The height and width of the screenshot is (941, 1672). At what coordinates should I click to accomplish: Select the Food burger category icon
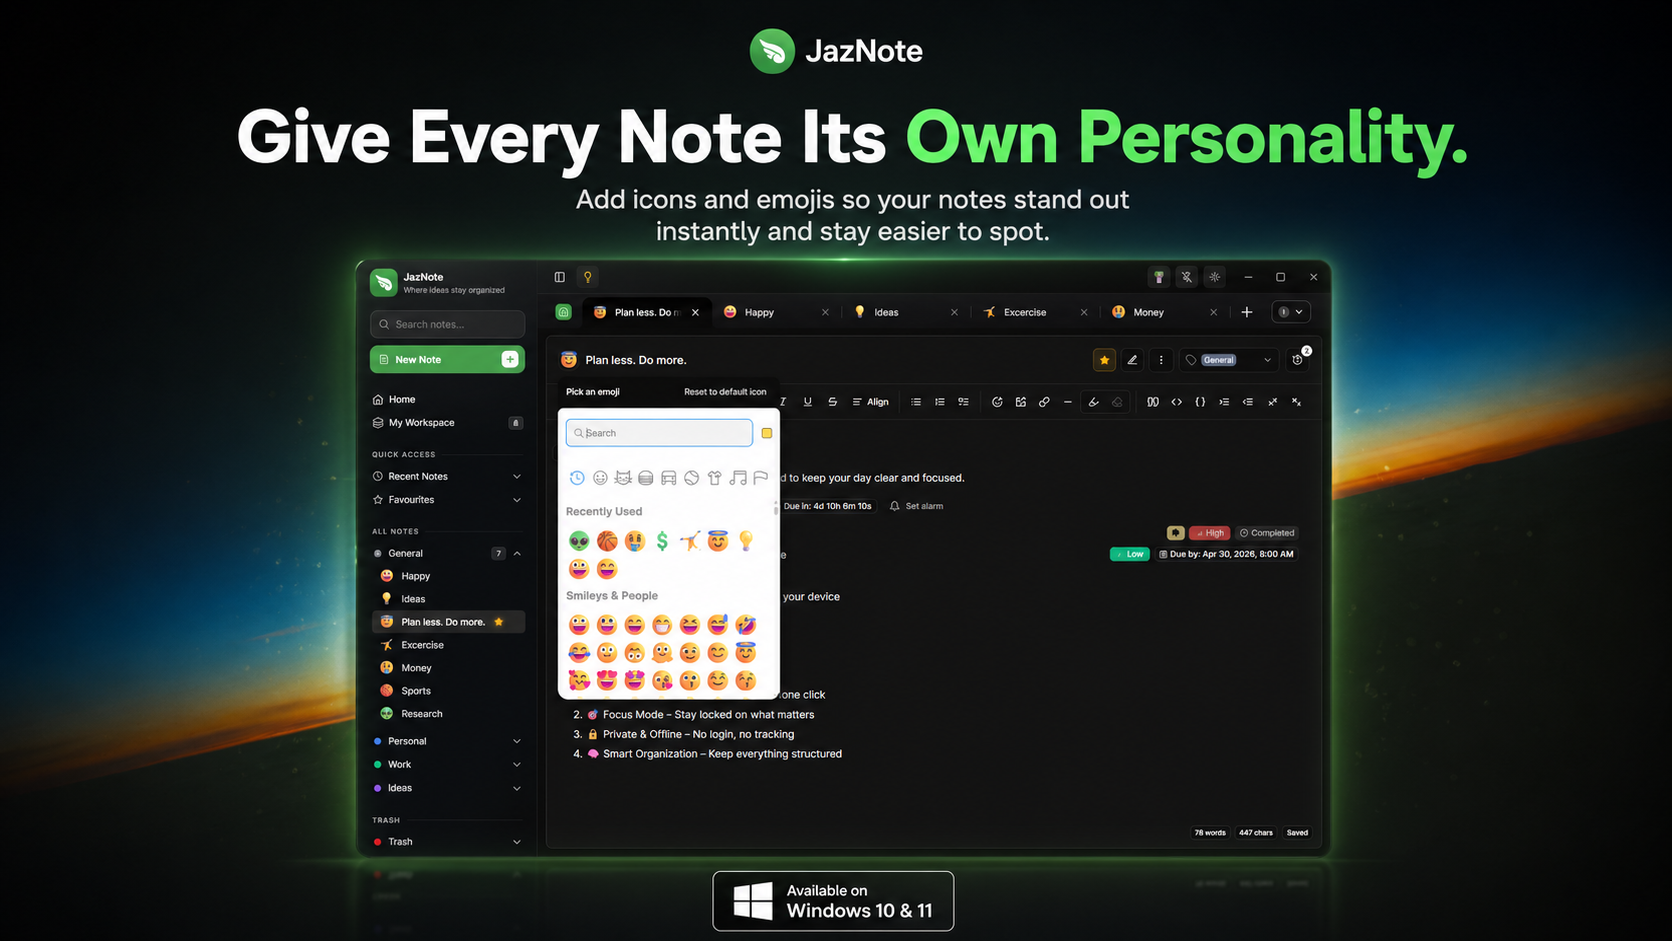point(646,478)
